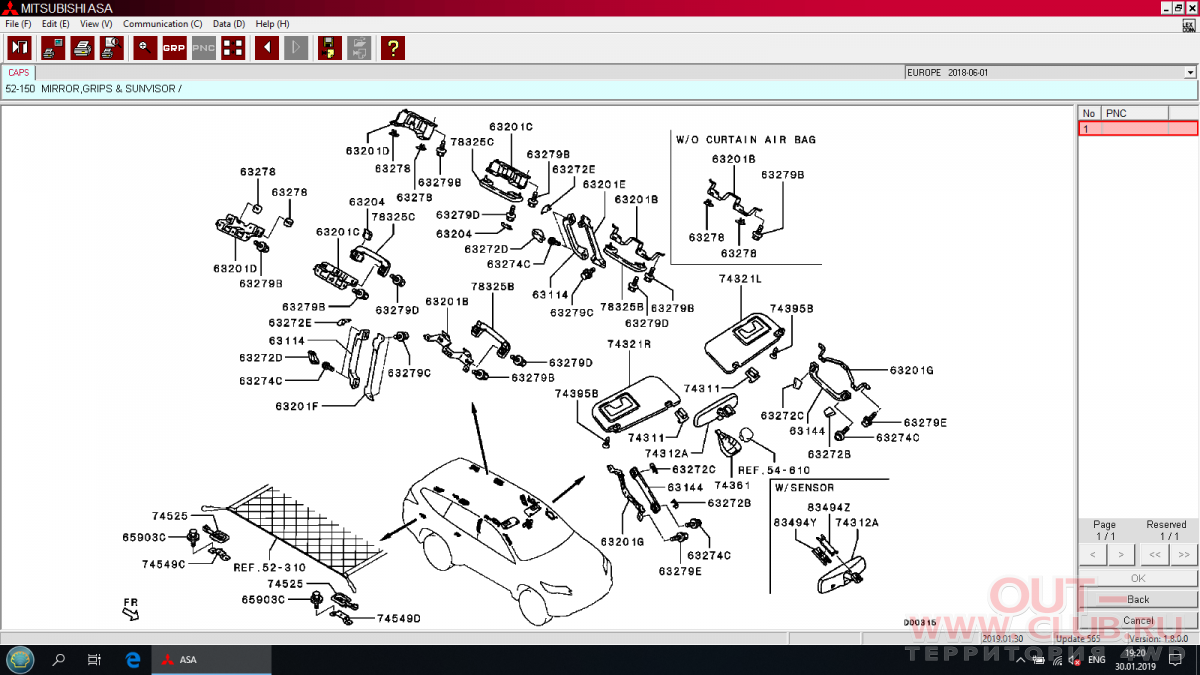This screenshot has height=675, width=1200.
Task: Open the Communication (C) menu
Action: click(162, 23)
